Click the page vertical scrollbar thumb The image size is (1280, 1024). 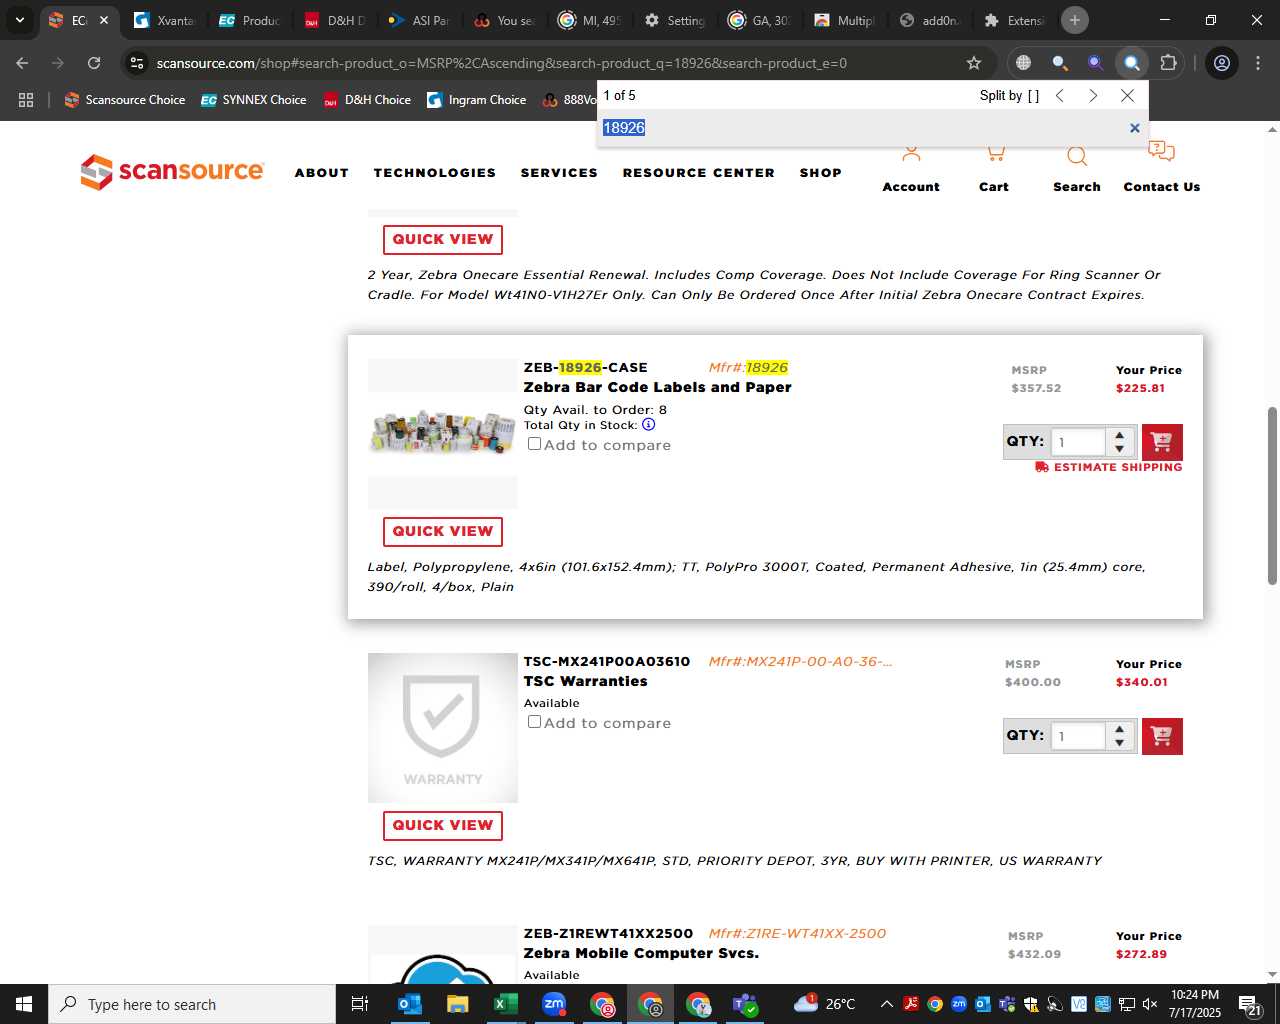[x=1272, y=496]
